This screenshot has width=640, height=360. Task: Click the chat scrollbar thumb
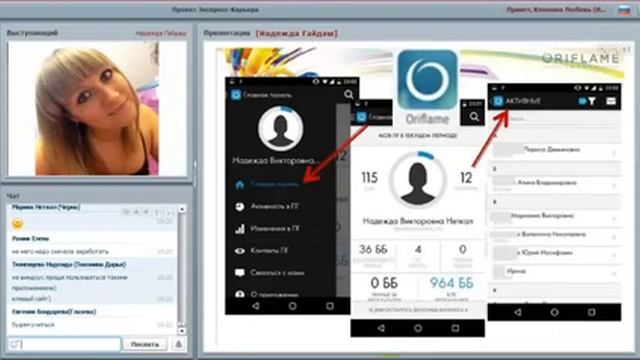(182, 269)
